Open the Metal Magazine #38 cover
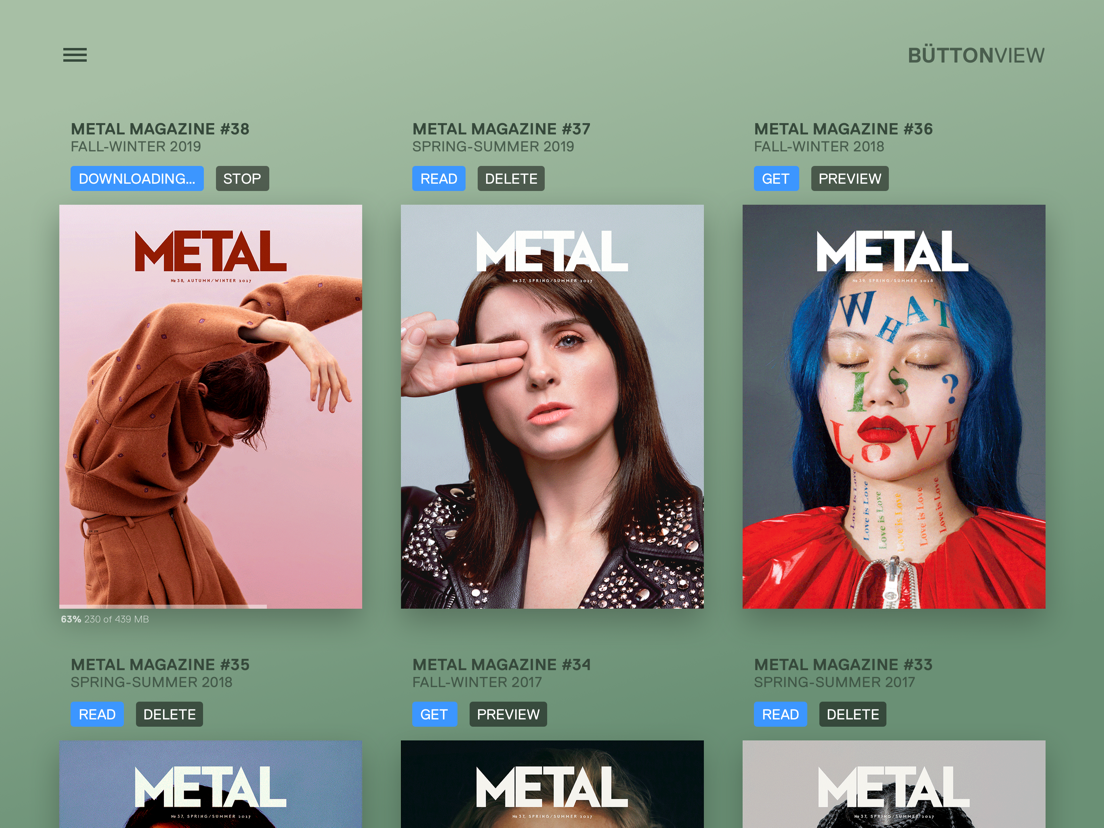 (211, 406)
